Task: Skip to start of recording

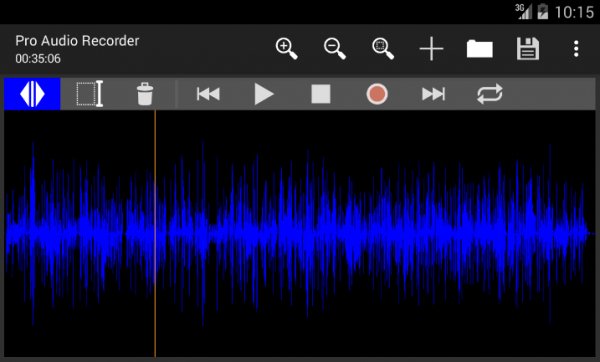Action: (208, 94)
